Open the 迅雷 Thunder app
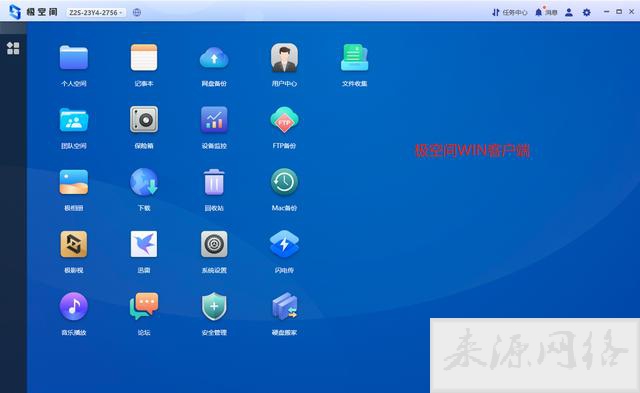 tap(144, 244)
